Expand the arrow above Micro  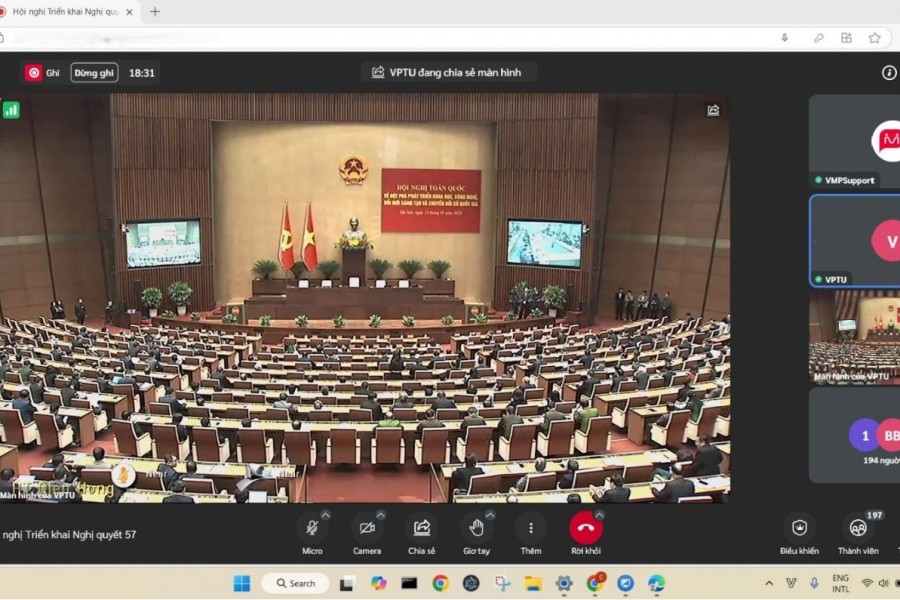326,514
